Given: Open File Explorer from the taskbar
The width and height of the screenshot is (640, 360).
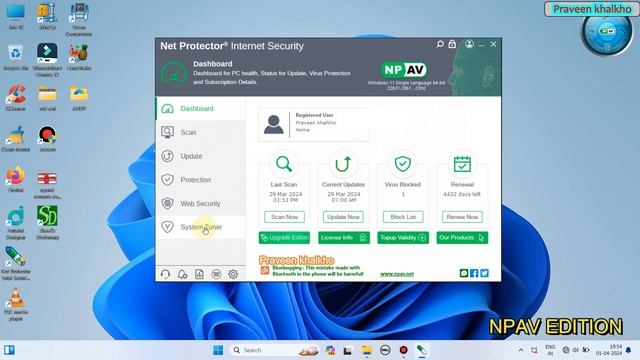Looking at the screenshot, I should click(x=367, y=350).
